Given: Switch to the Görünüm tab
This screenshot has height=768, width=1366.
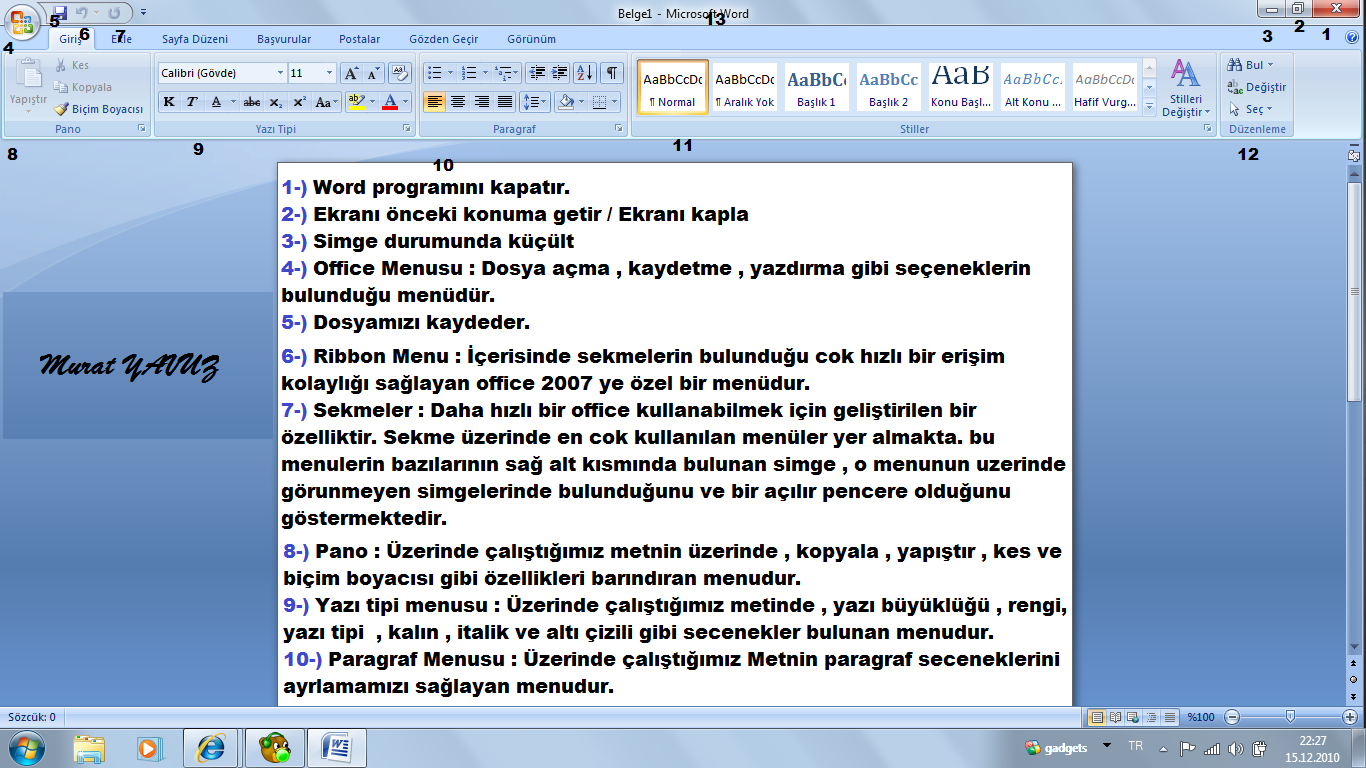Looking at the screenshot, I should pyautogui.click(x=532, y=39).
